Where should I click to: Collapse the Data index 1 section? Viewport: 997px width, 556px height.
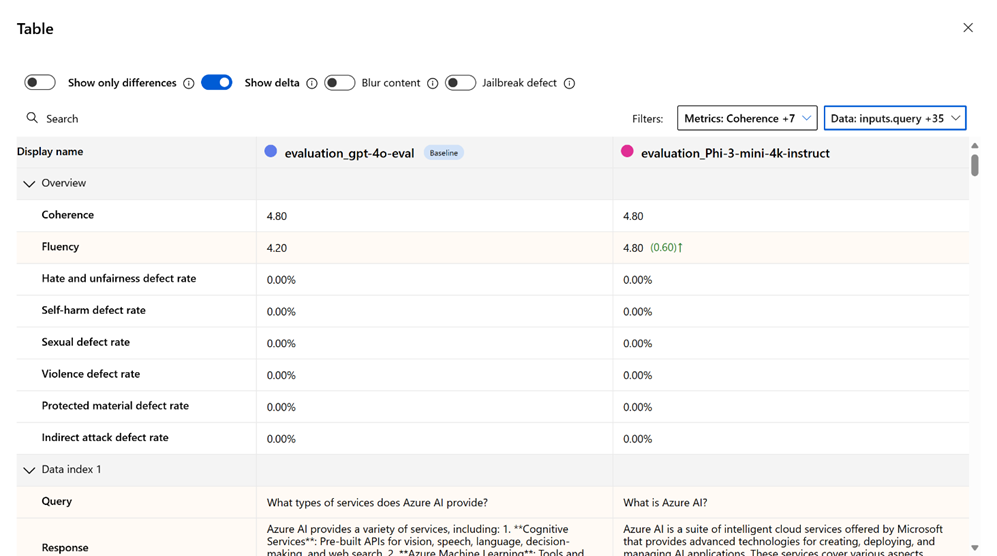[29, 470]
